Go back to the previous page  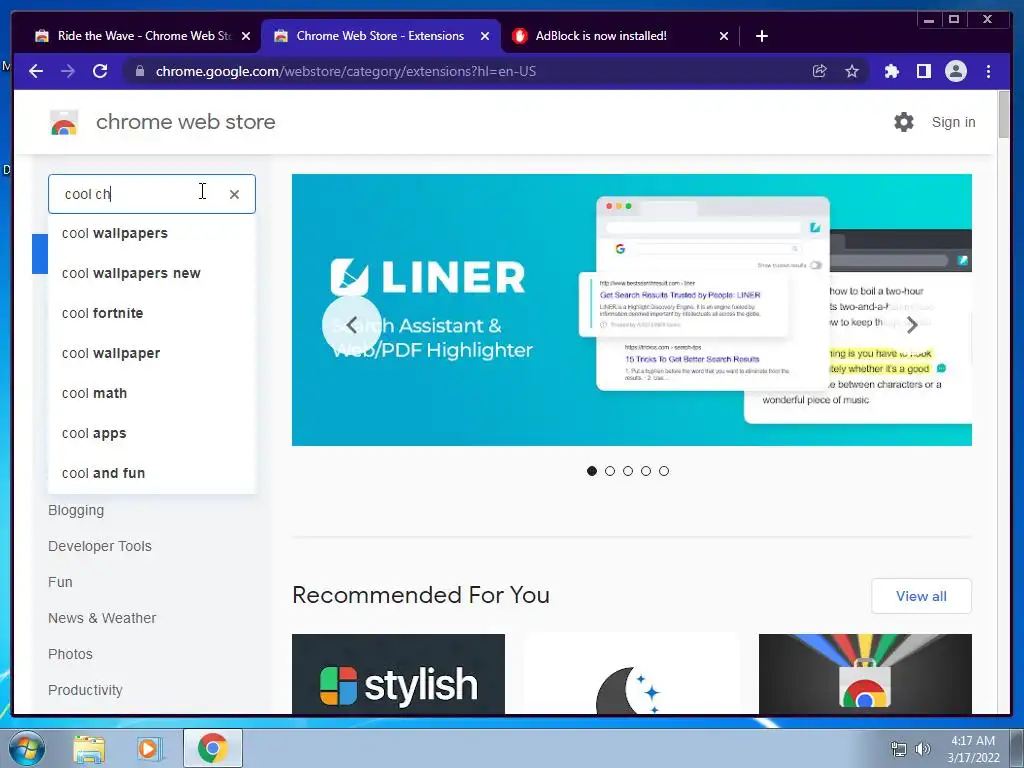(36, 71)
